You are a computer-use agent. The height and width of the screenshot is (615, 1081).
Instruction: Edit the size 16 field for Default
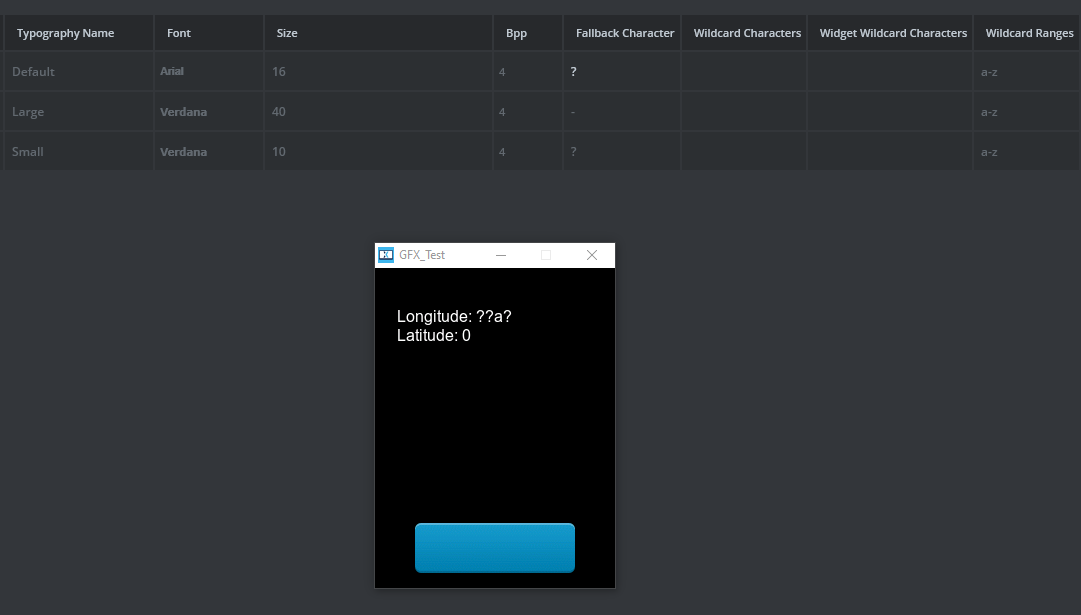coord(378,72)
